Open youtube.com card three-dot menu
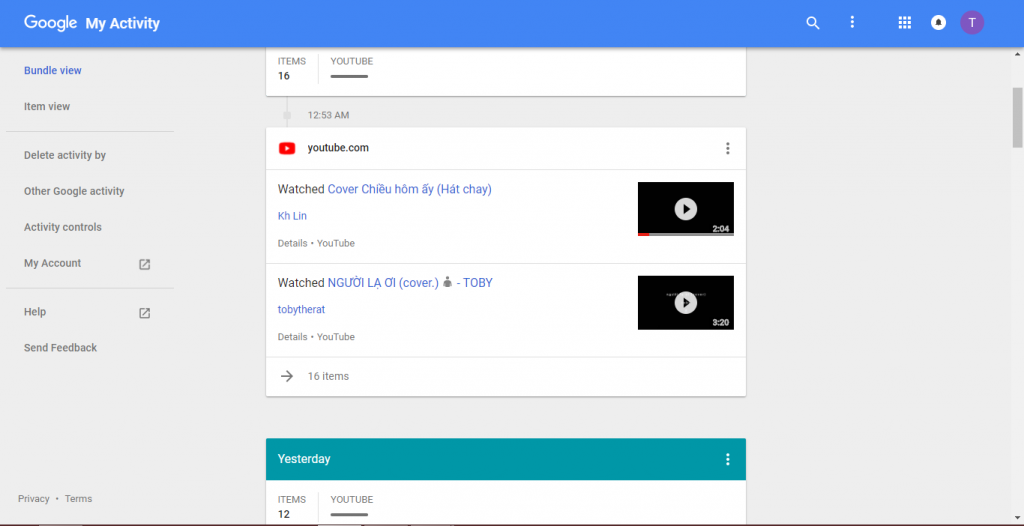The width and height of the screenshot is (1024, 526). [728, 148]
